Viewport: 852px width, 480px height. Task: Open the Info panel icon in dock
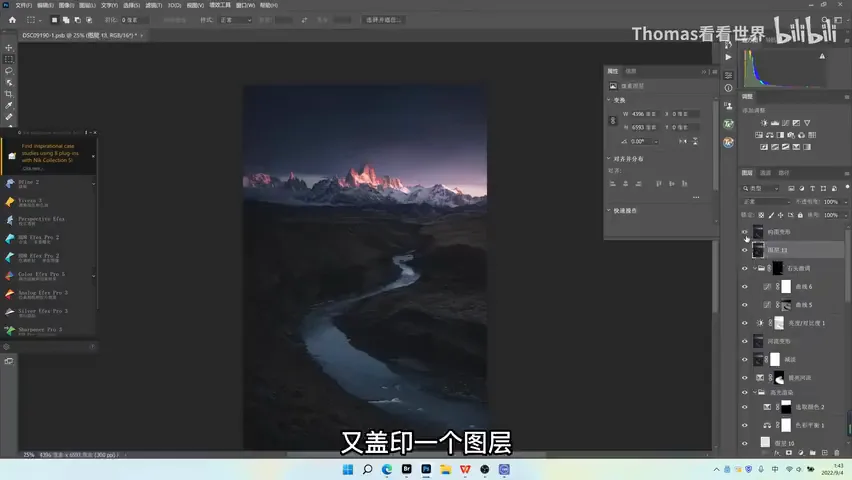tap(728, 88)
